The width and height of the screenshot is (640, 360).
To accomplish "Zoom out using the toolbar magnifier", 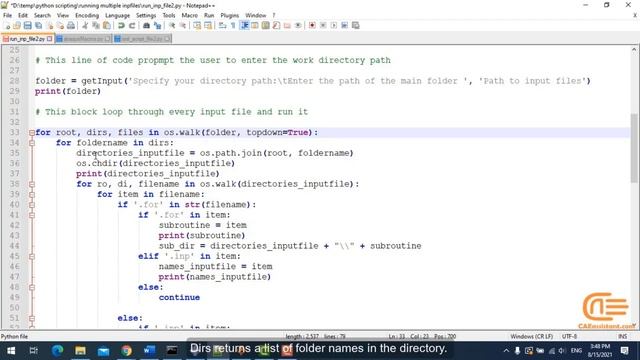I will tap(182, 25).
